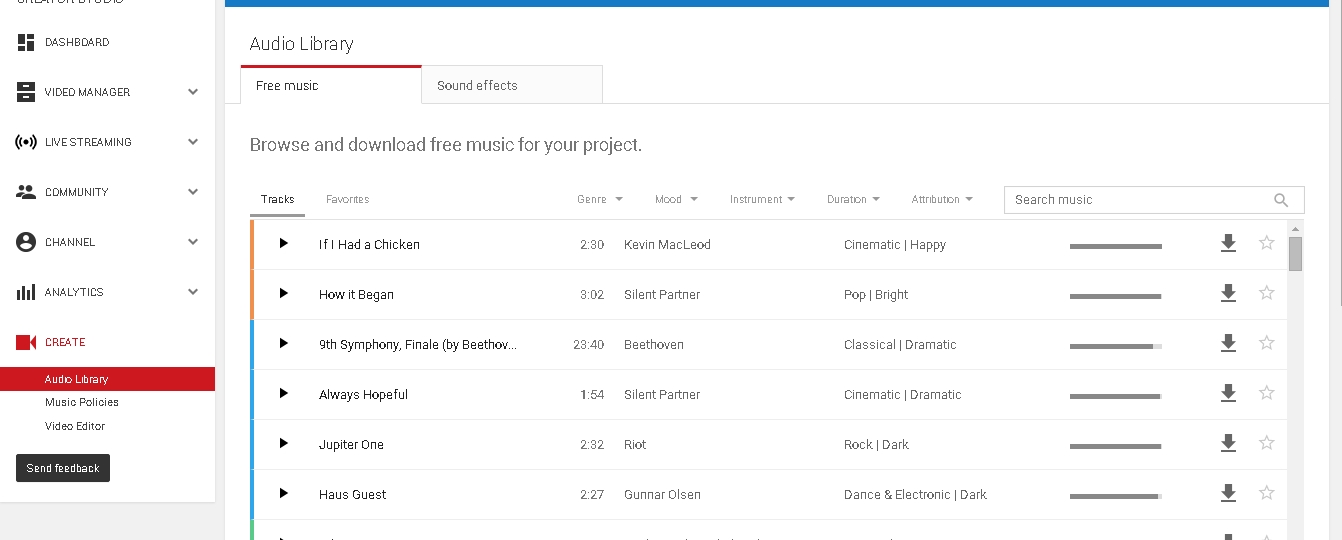Expand Video Manager section chevron
Screen dimensions: 1342x540
click(193, 92)
